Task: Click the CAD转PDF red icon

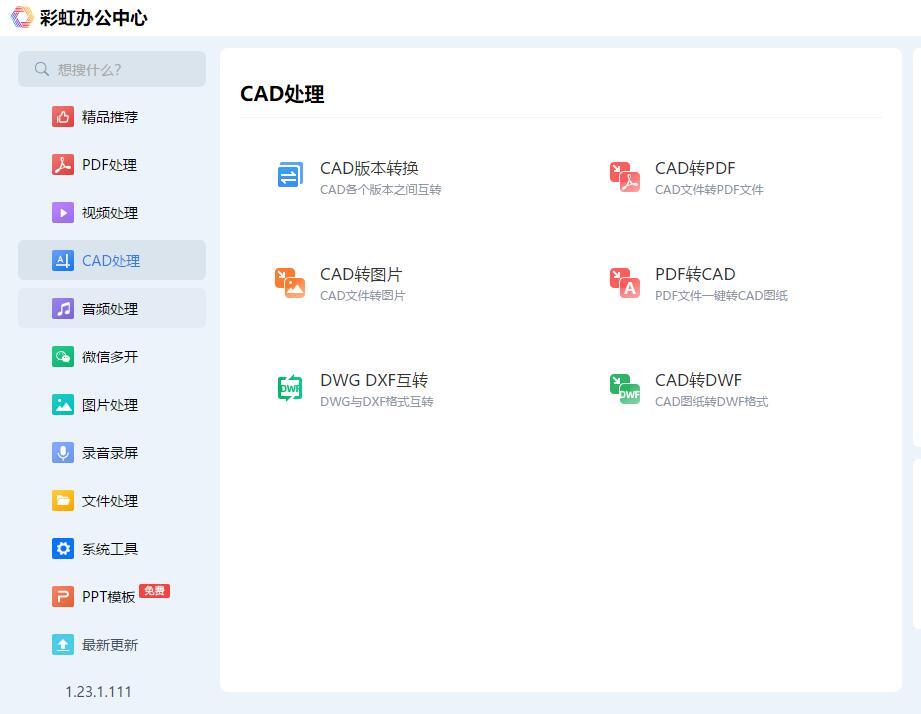Action: [x=624, y=176]
